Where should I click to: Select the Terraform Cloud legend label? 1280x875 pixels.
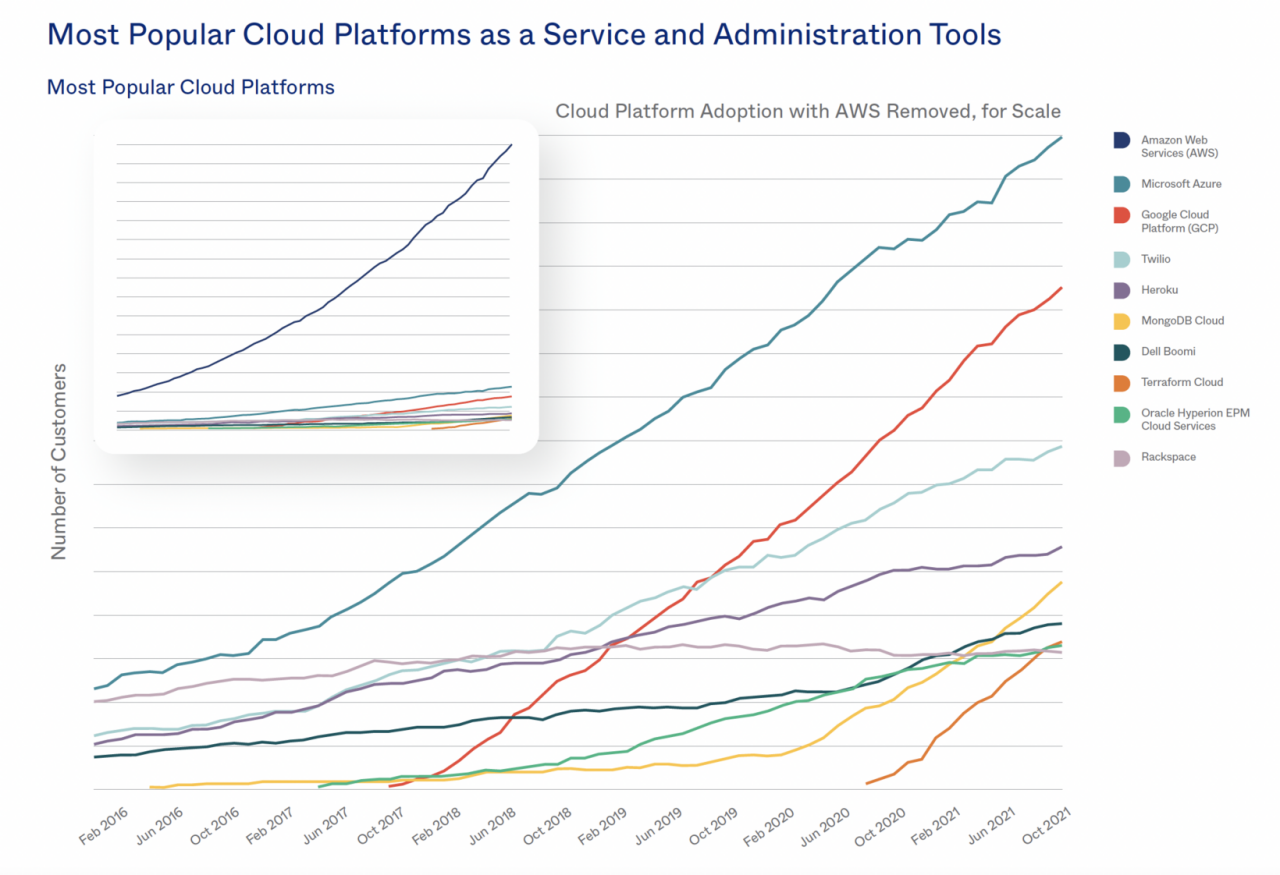coord(1182,382)
